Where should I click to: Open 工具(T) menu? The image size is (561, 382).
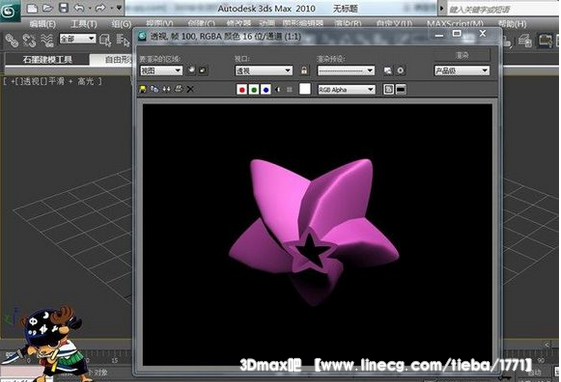click(84, 24)
